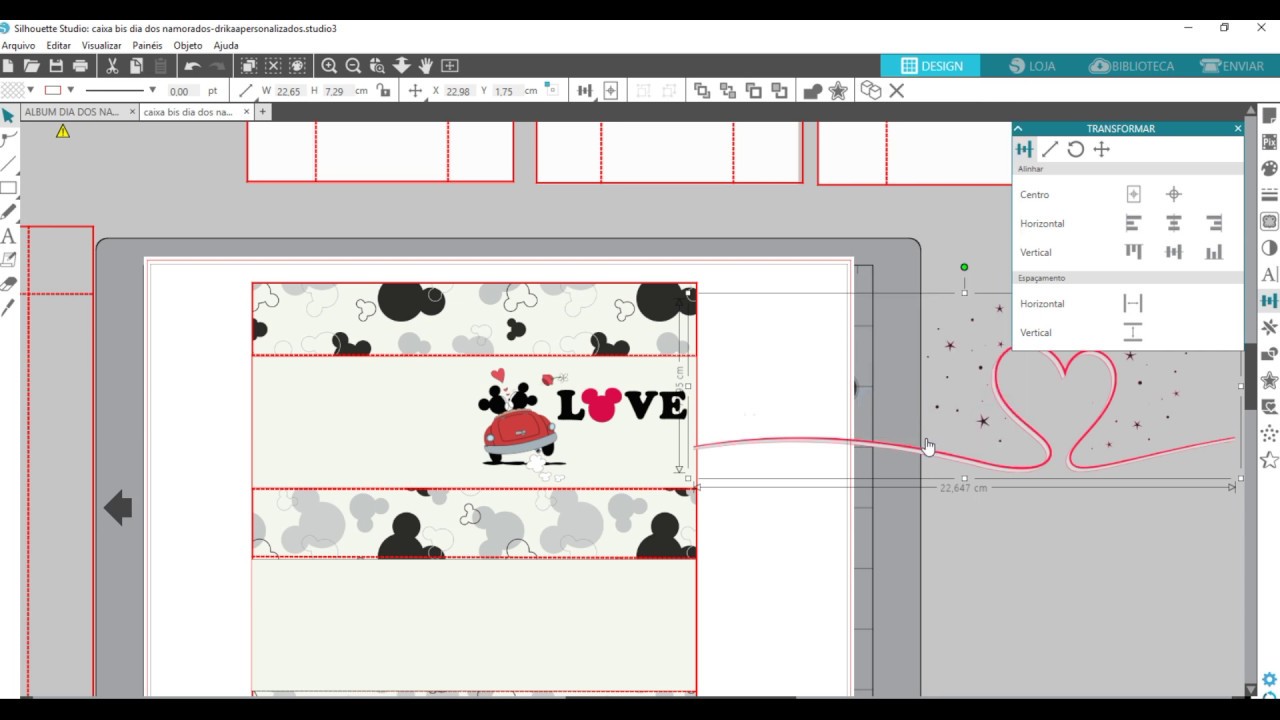Switch to Scale tab in Transformar panel

[x=1050, y=149]
